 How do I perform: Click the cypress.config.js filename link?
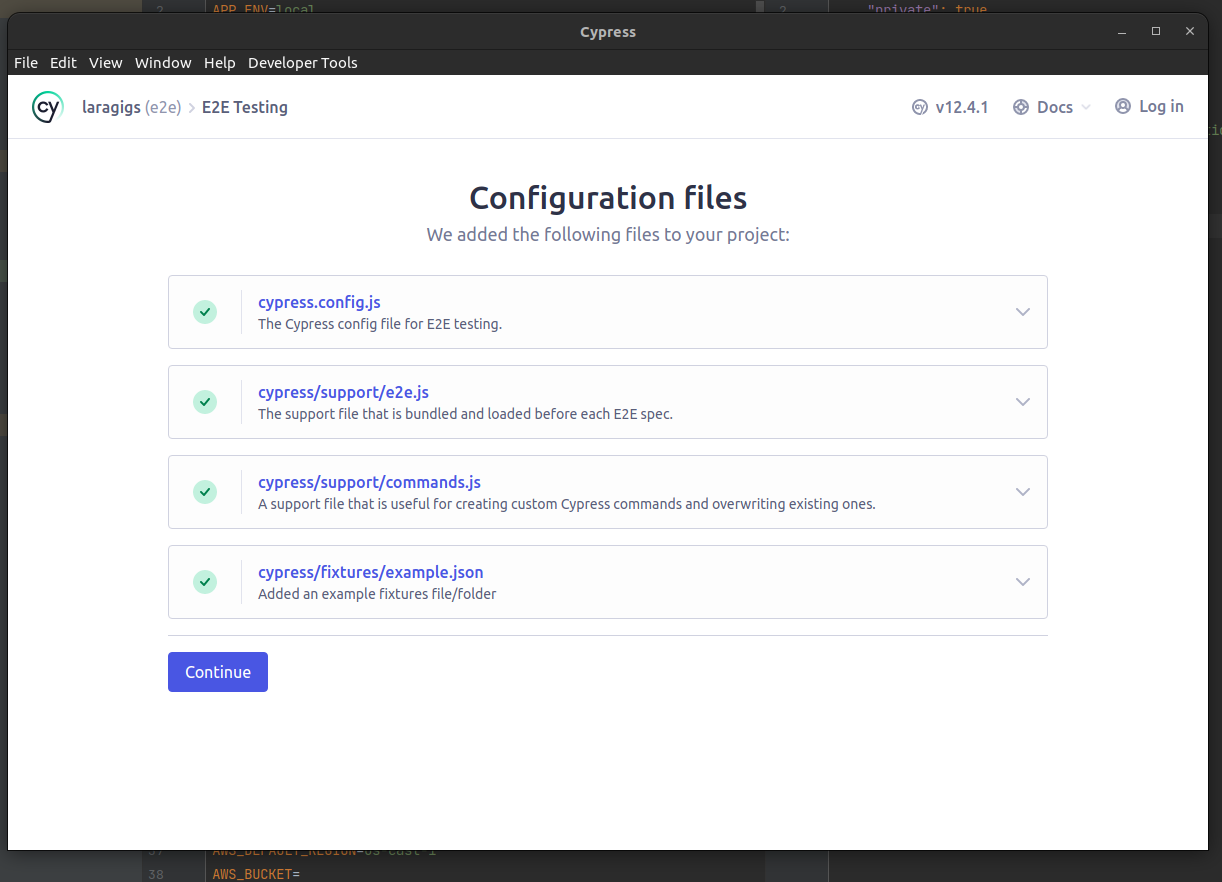319,302
